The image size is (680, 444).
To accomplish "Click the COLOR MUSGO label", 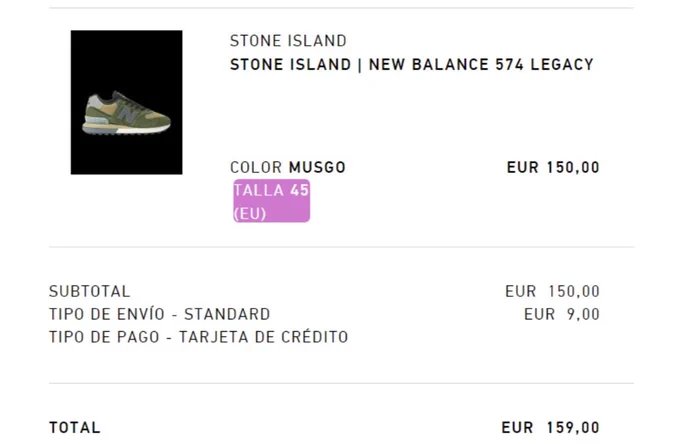I will click(x=288, y=167).
